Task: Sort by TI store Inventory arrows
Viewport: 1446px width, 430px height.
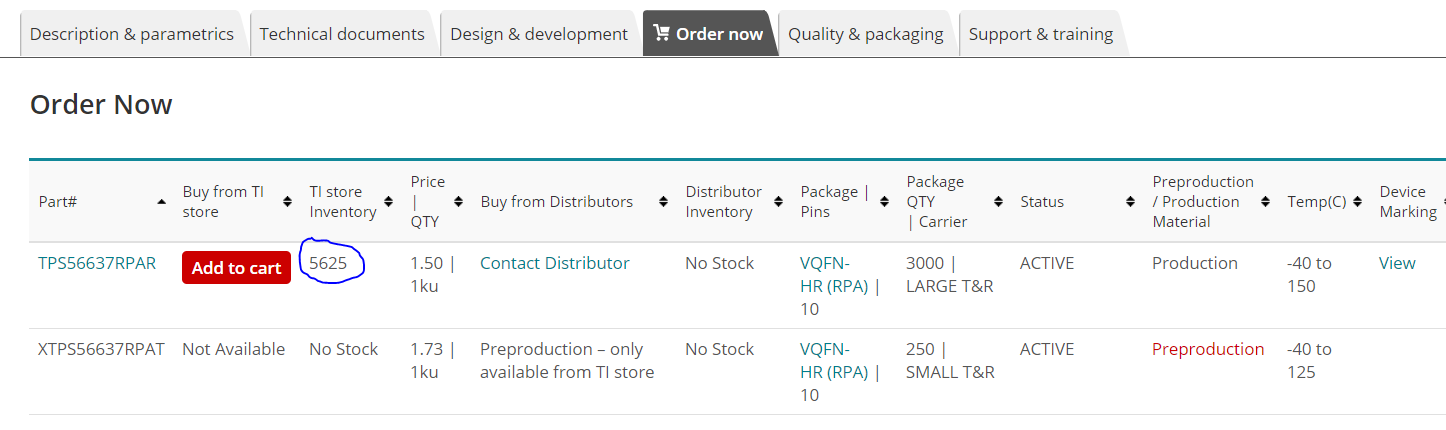Action: coord(388,202)
